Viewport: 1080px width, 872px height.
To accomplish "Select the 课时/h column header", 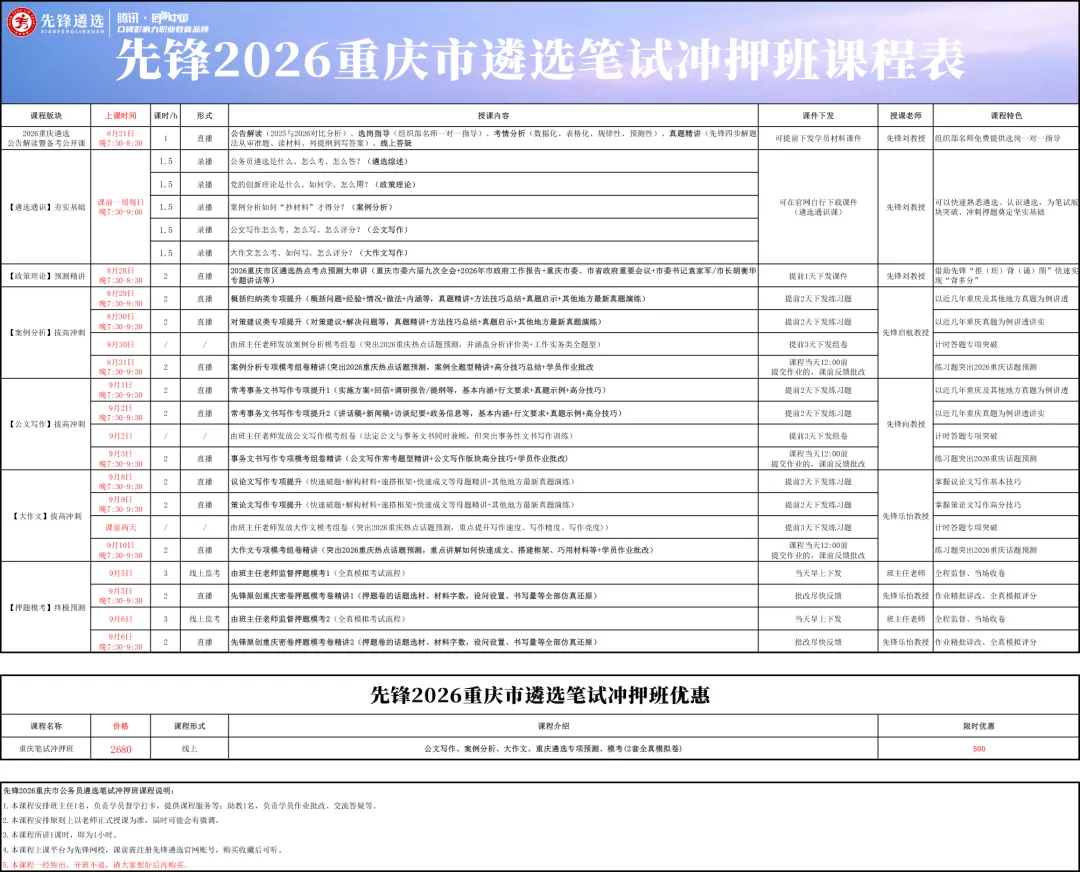I will pos(165,116).
